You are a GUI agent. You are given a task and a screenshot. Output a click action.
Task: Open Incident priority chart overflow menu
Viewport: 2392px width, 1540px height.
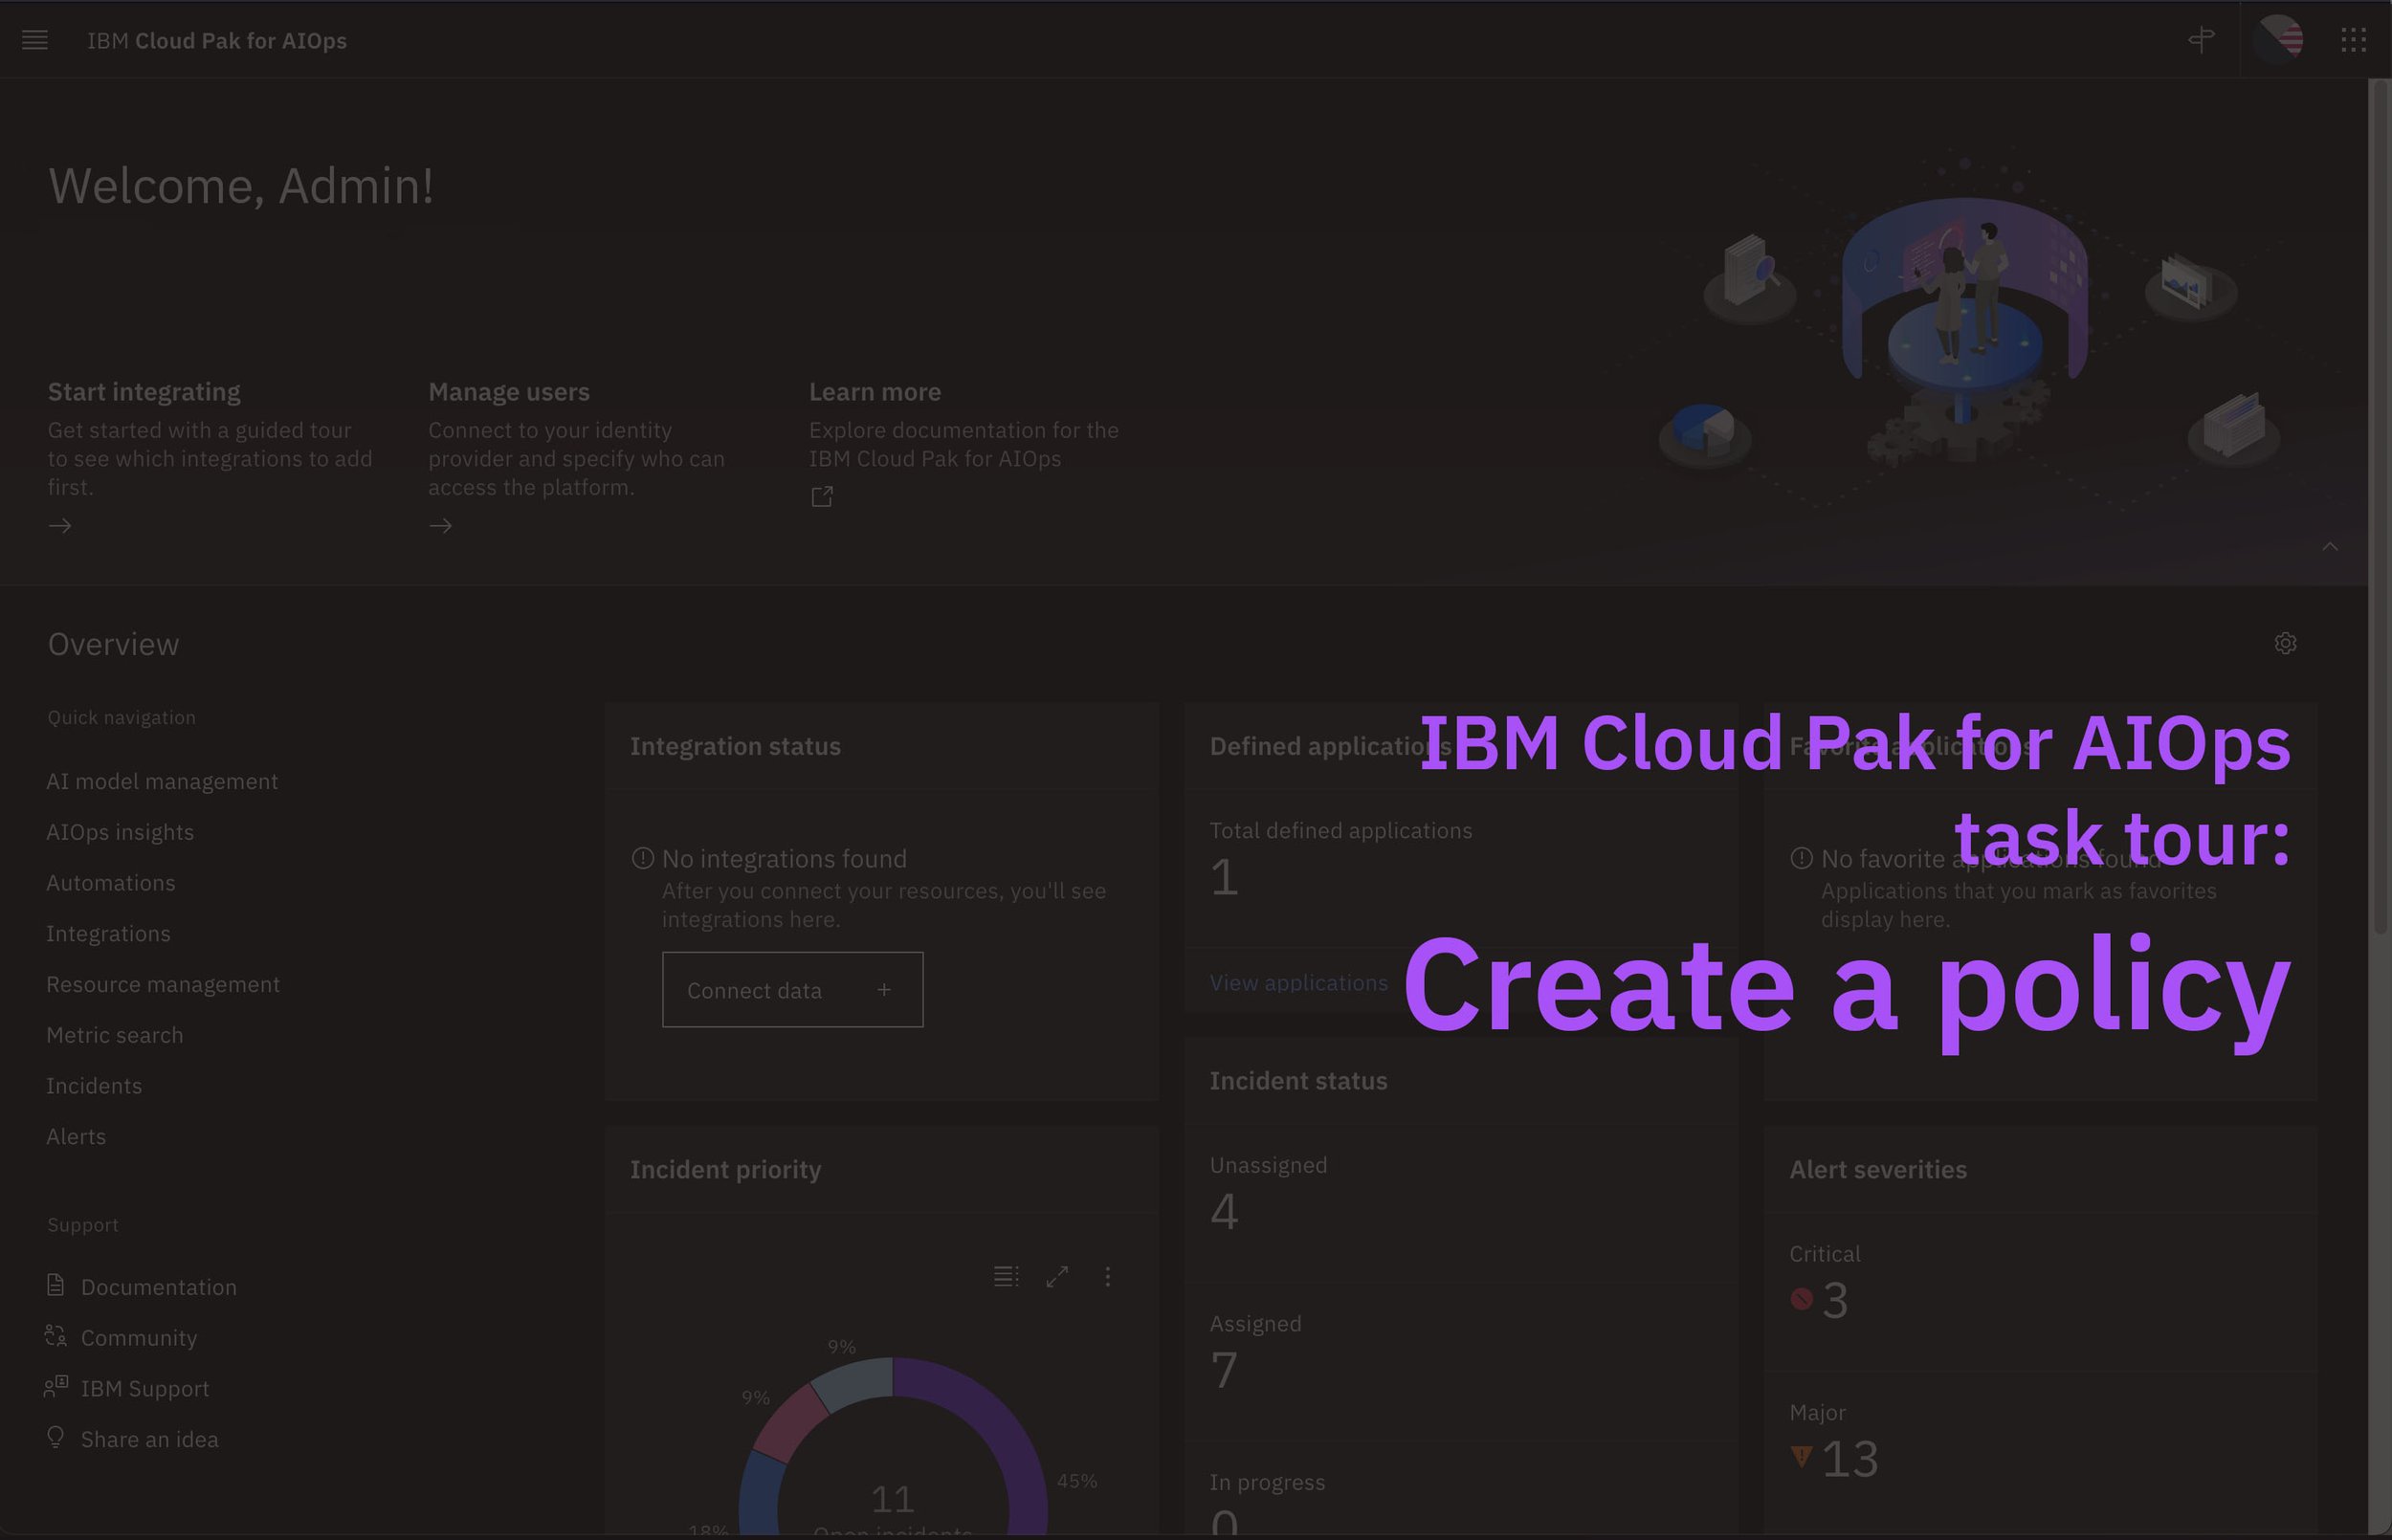[1107, 1276]
